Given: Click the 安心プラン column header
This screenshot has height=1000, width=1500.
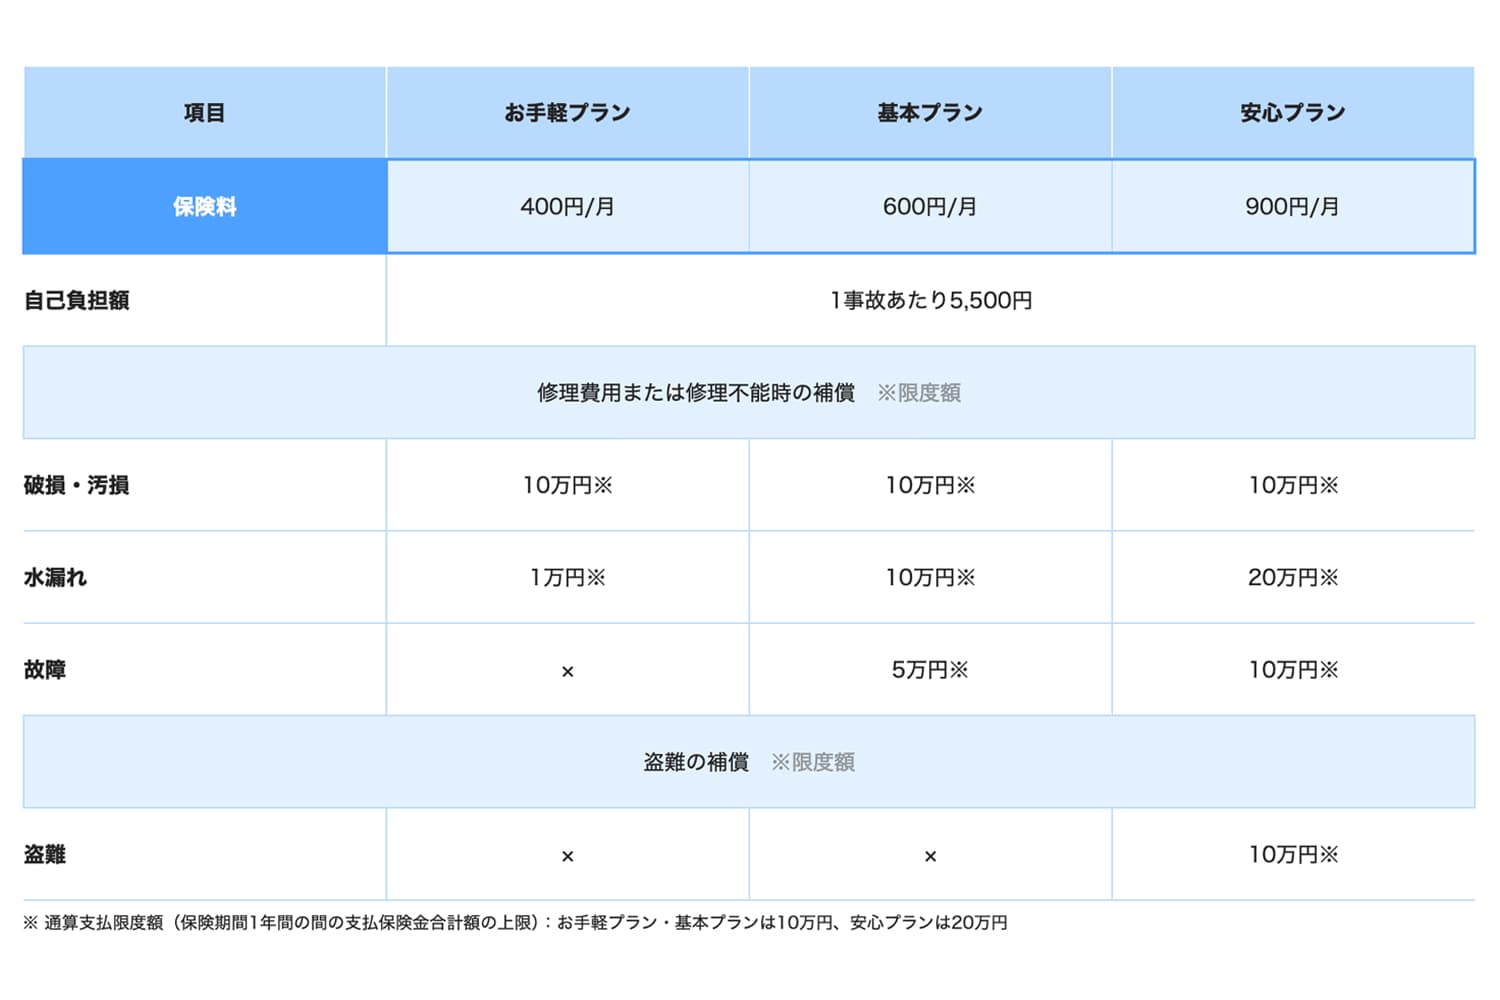Looking at the screenshot, I should pos(1292,113).
